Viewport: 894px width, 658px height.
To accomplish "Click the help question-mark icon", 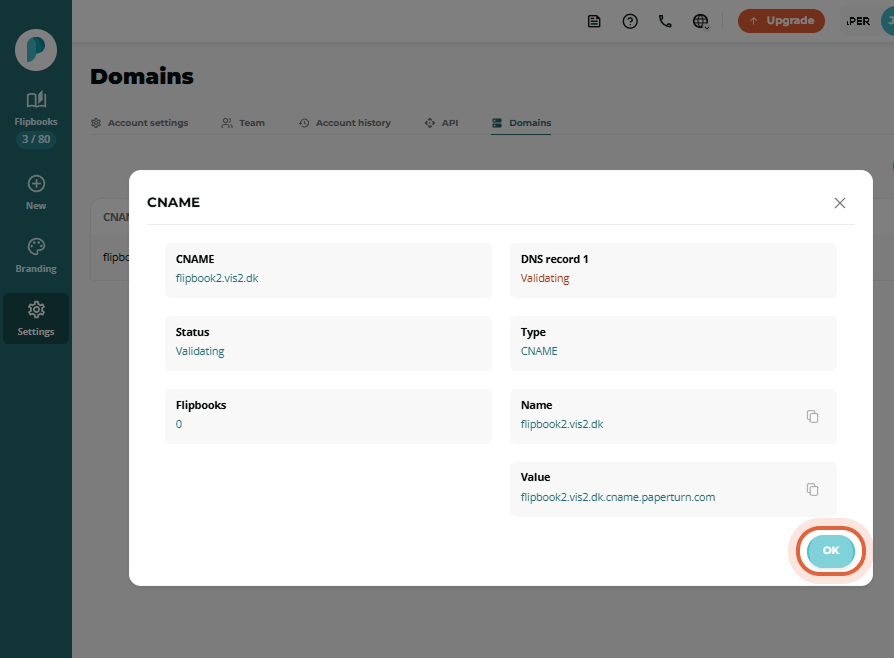I will pos(630,20).
